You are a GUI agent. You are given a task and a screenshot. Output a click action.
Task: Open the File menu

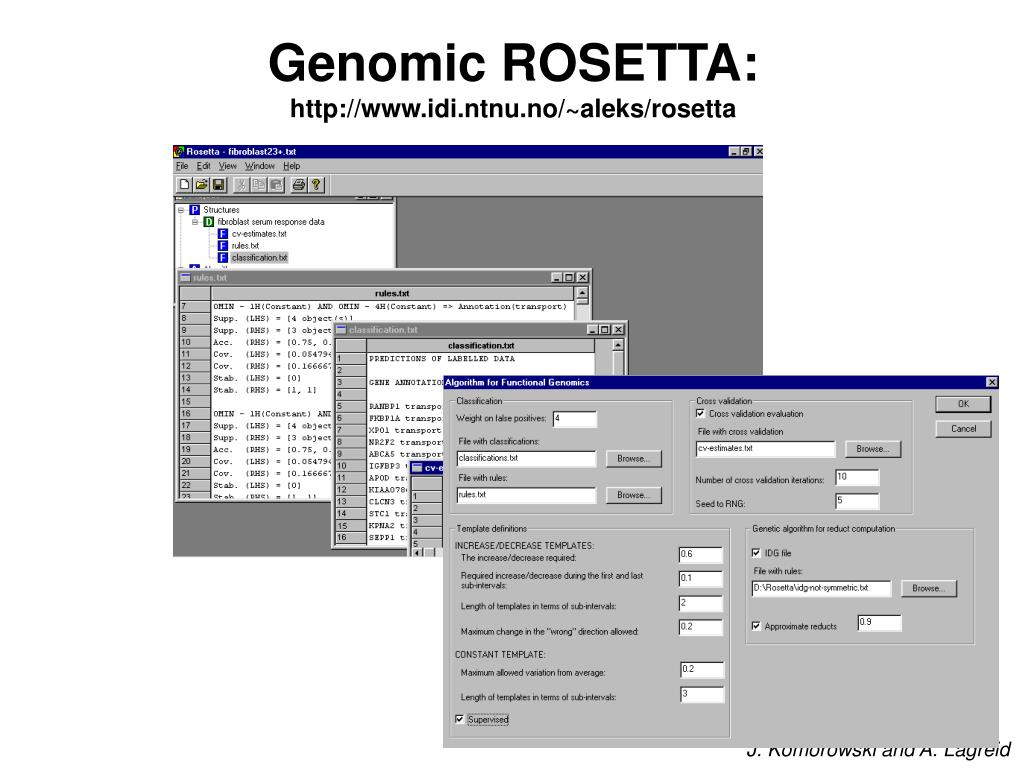point(182,166)
